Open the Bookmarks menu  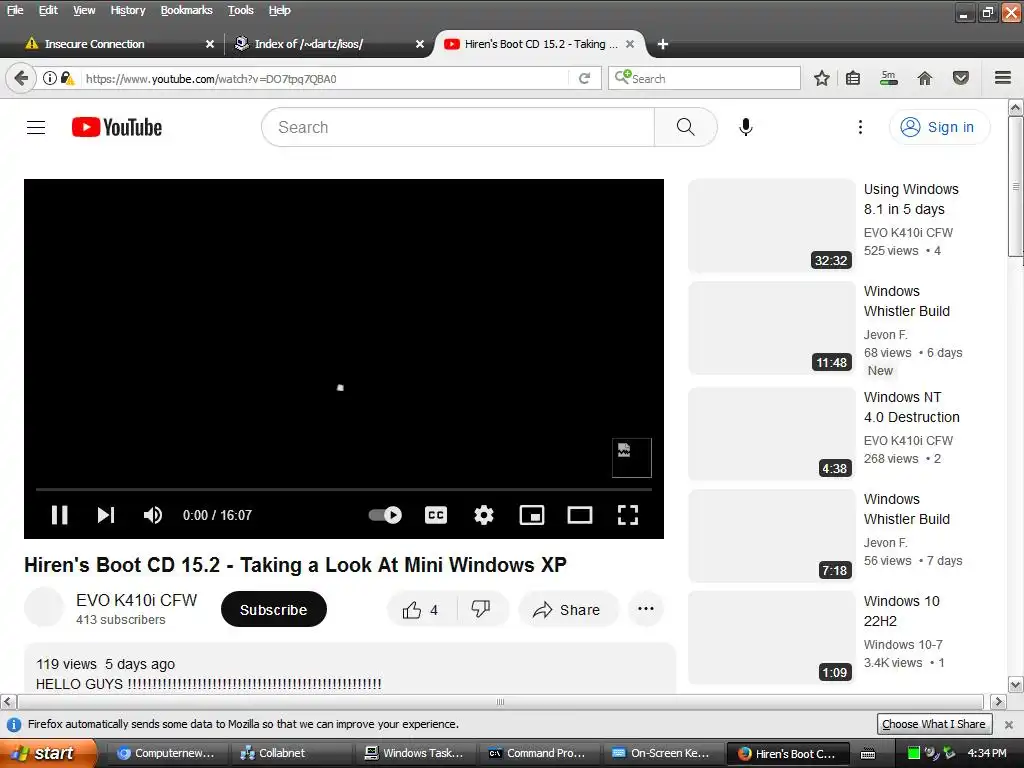pos(186,10)
